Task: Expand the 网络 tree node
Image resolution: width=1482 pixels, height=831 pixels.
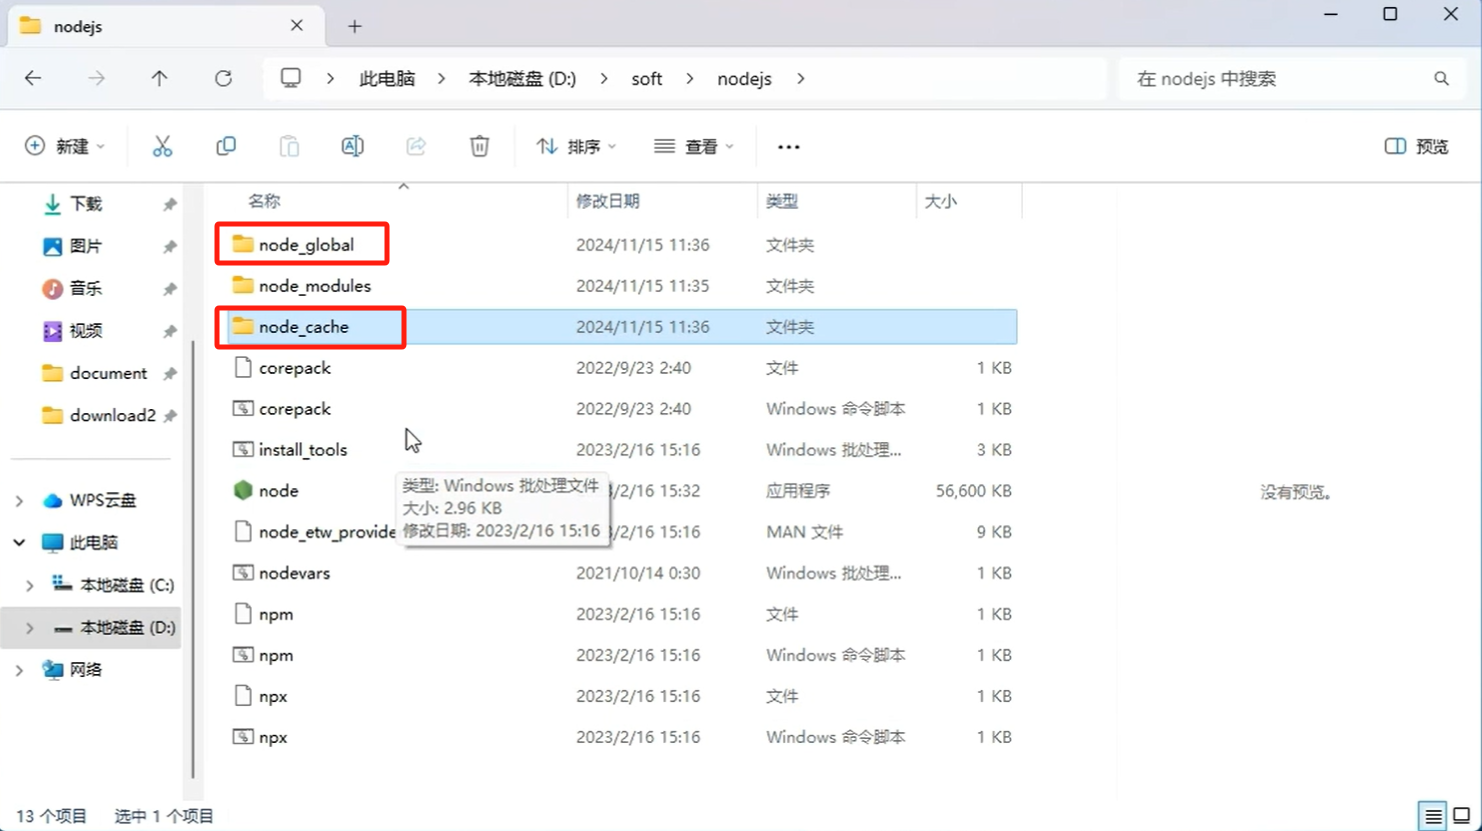Action: tap(19, 670)
